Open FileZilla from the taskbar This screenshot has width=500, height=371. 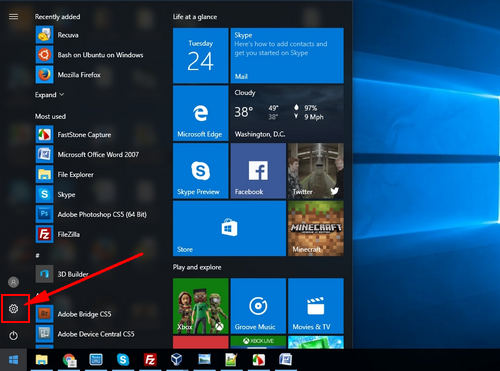point(150,360)
